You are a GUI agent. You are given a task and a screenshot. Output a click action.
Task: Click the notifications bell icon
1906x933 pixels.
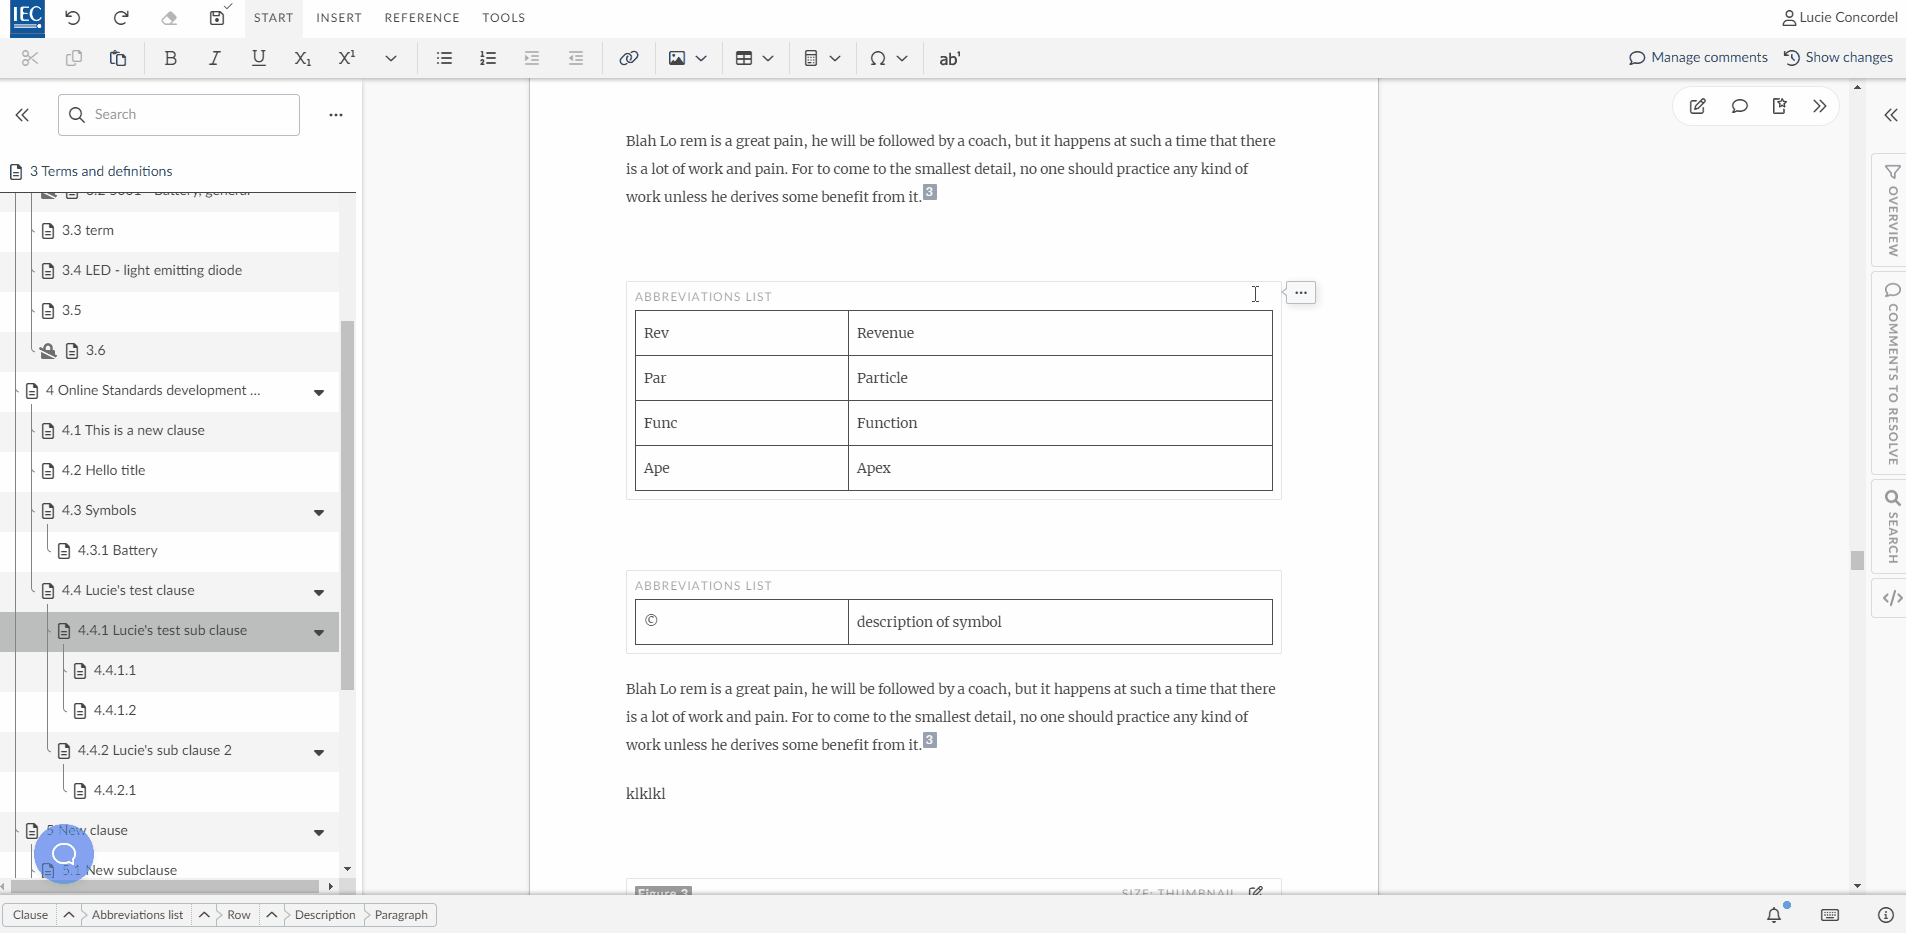click(1774, 915)
